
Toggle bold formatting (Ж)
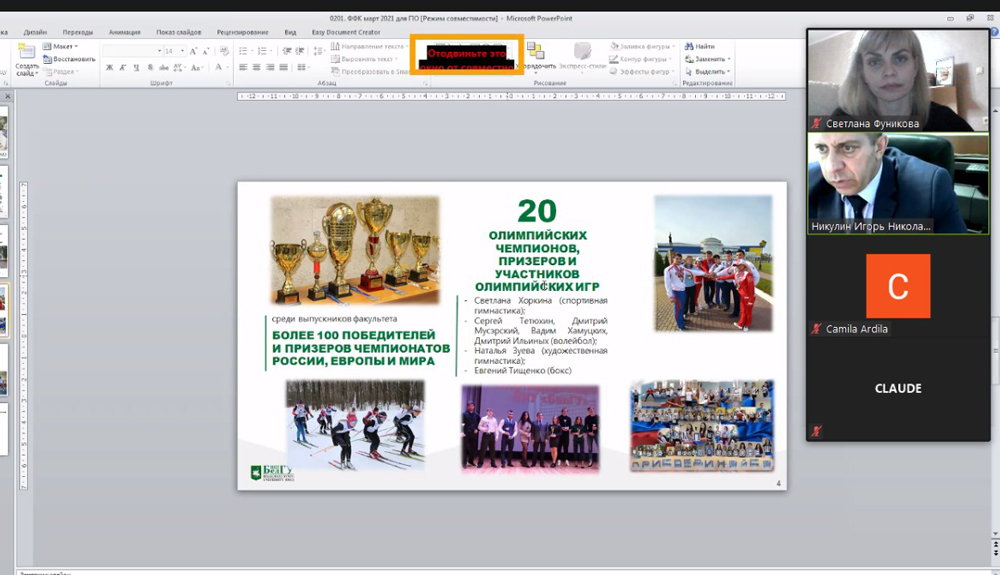(x=109, y=68)
